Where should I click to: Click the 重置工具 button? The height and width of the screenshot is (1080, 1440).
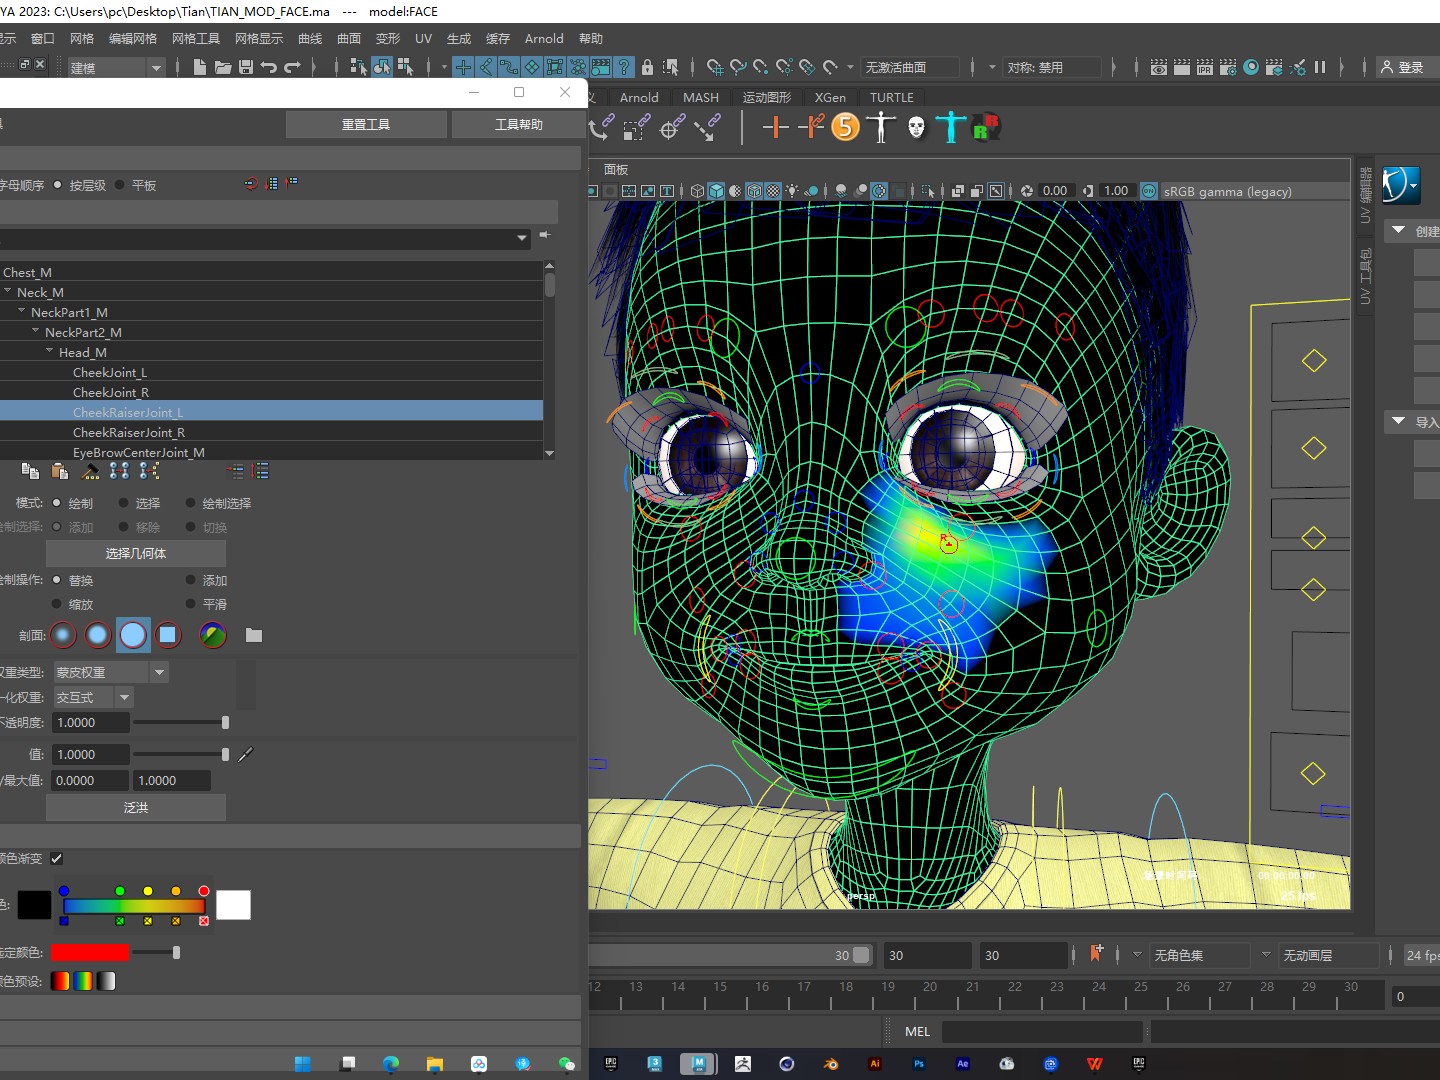[x=366, y=124]
